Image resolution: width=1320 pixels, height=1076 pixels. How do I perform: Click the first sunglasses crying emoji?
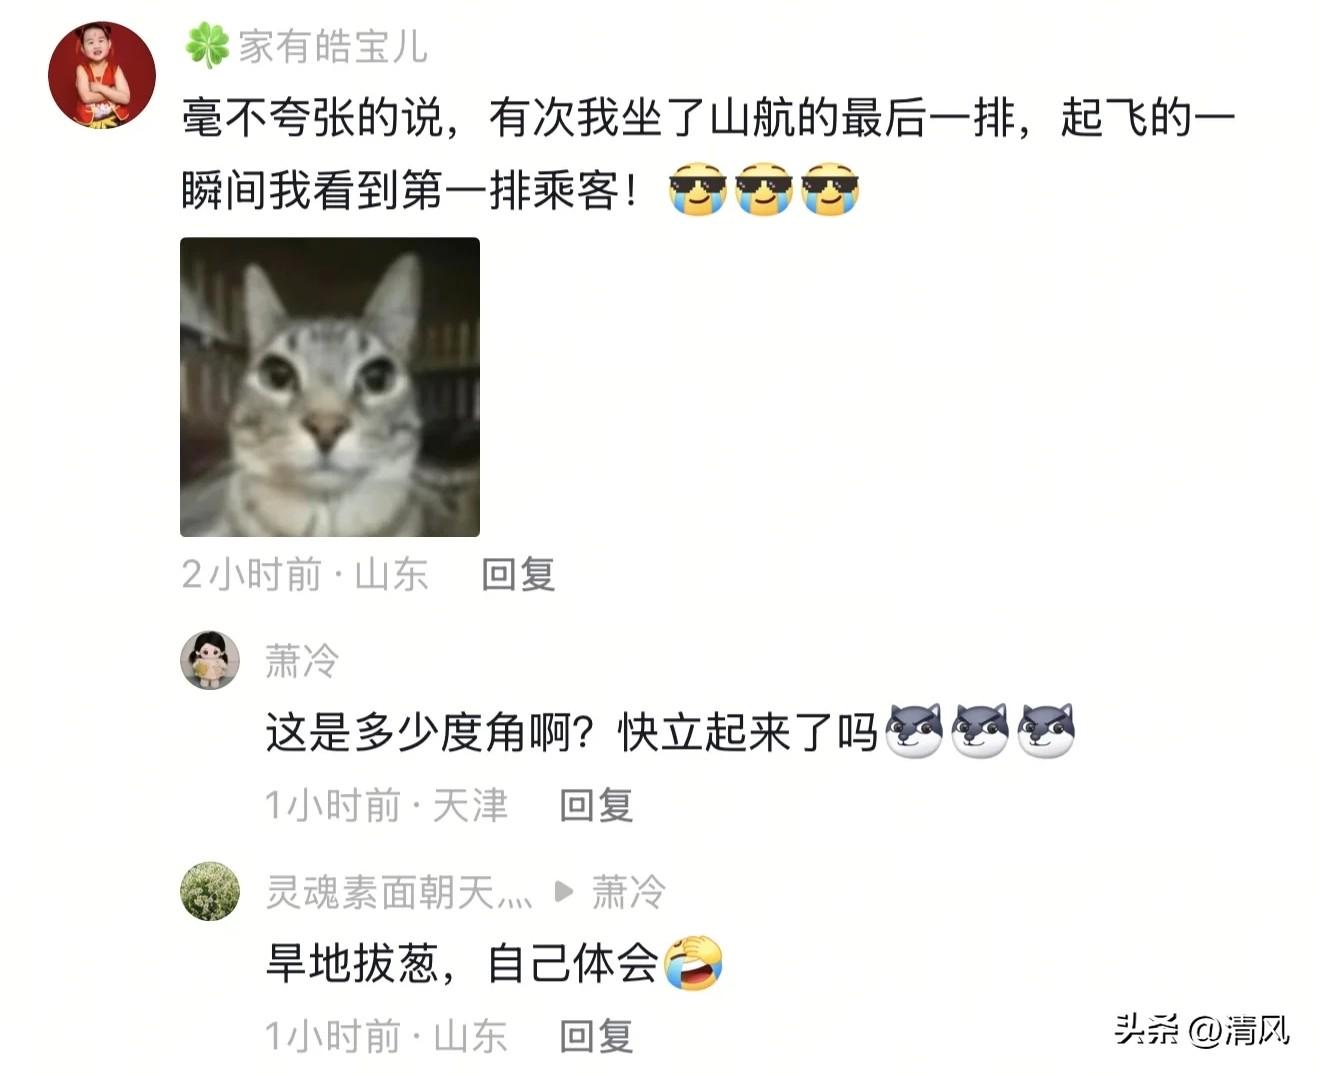coord(697,189)
